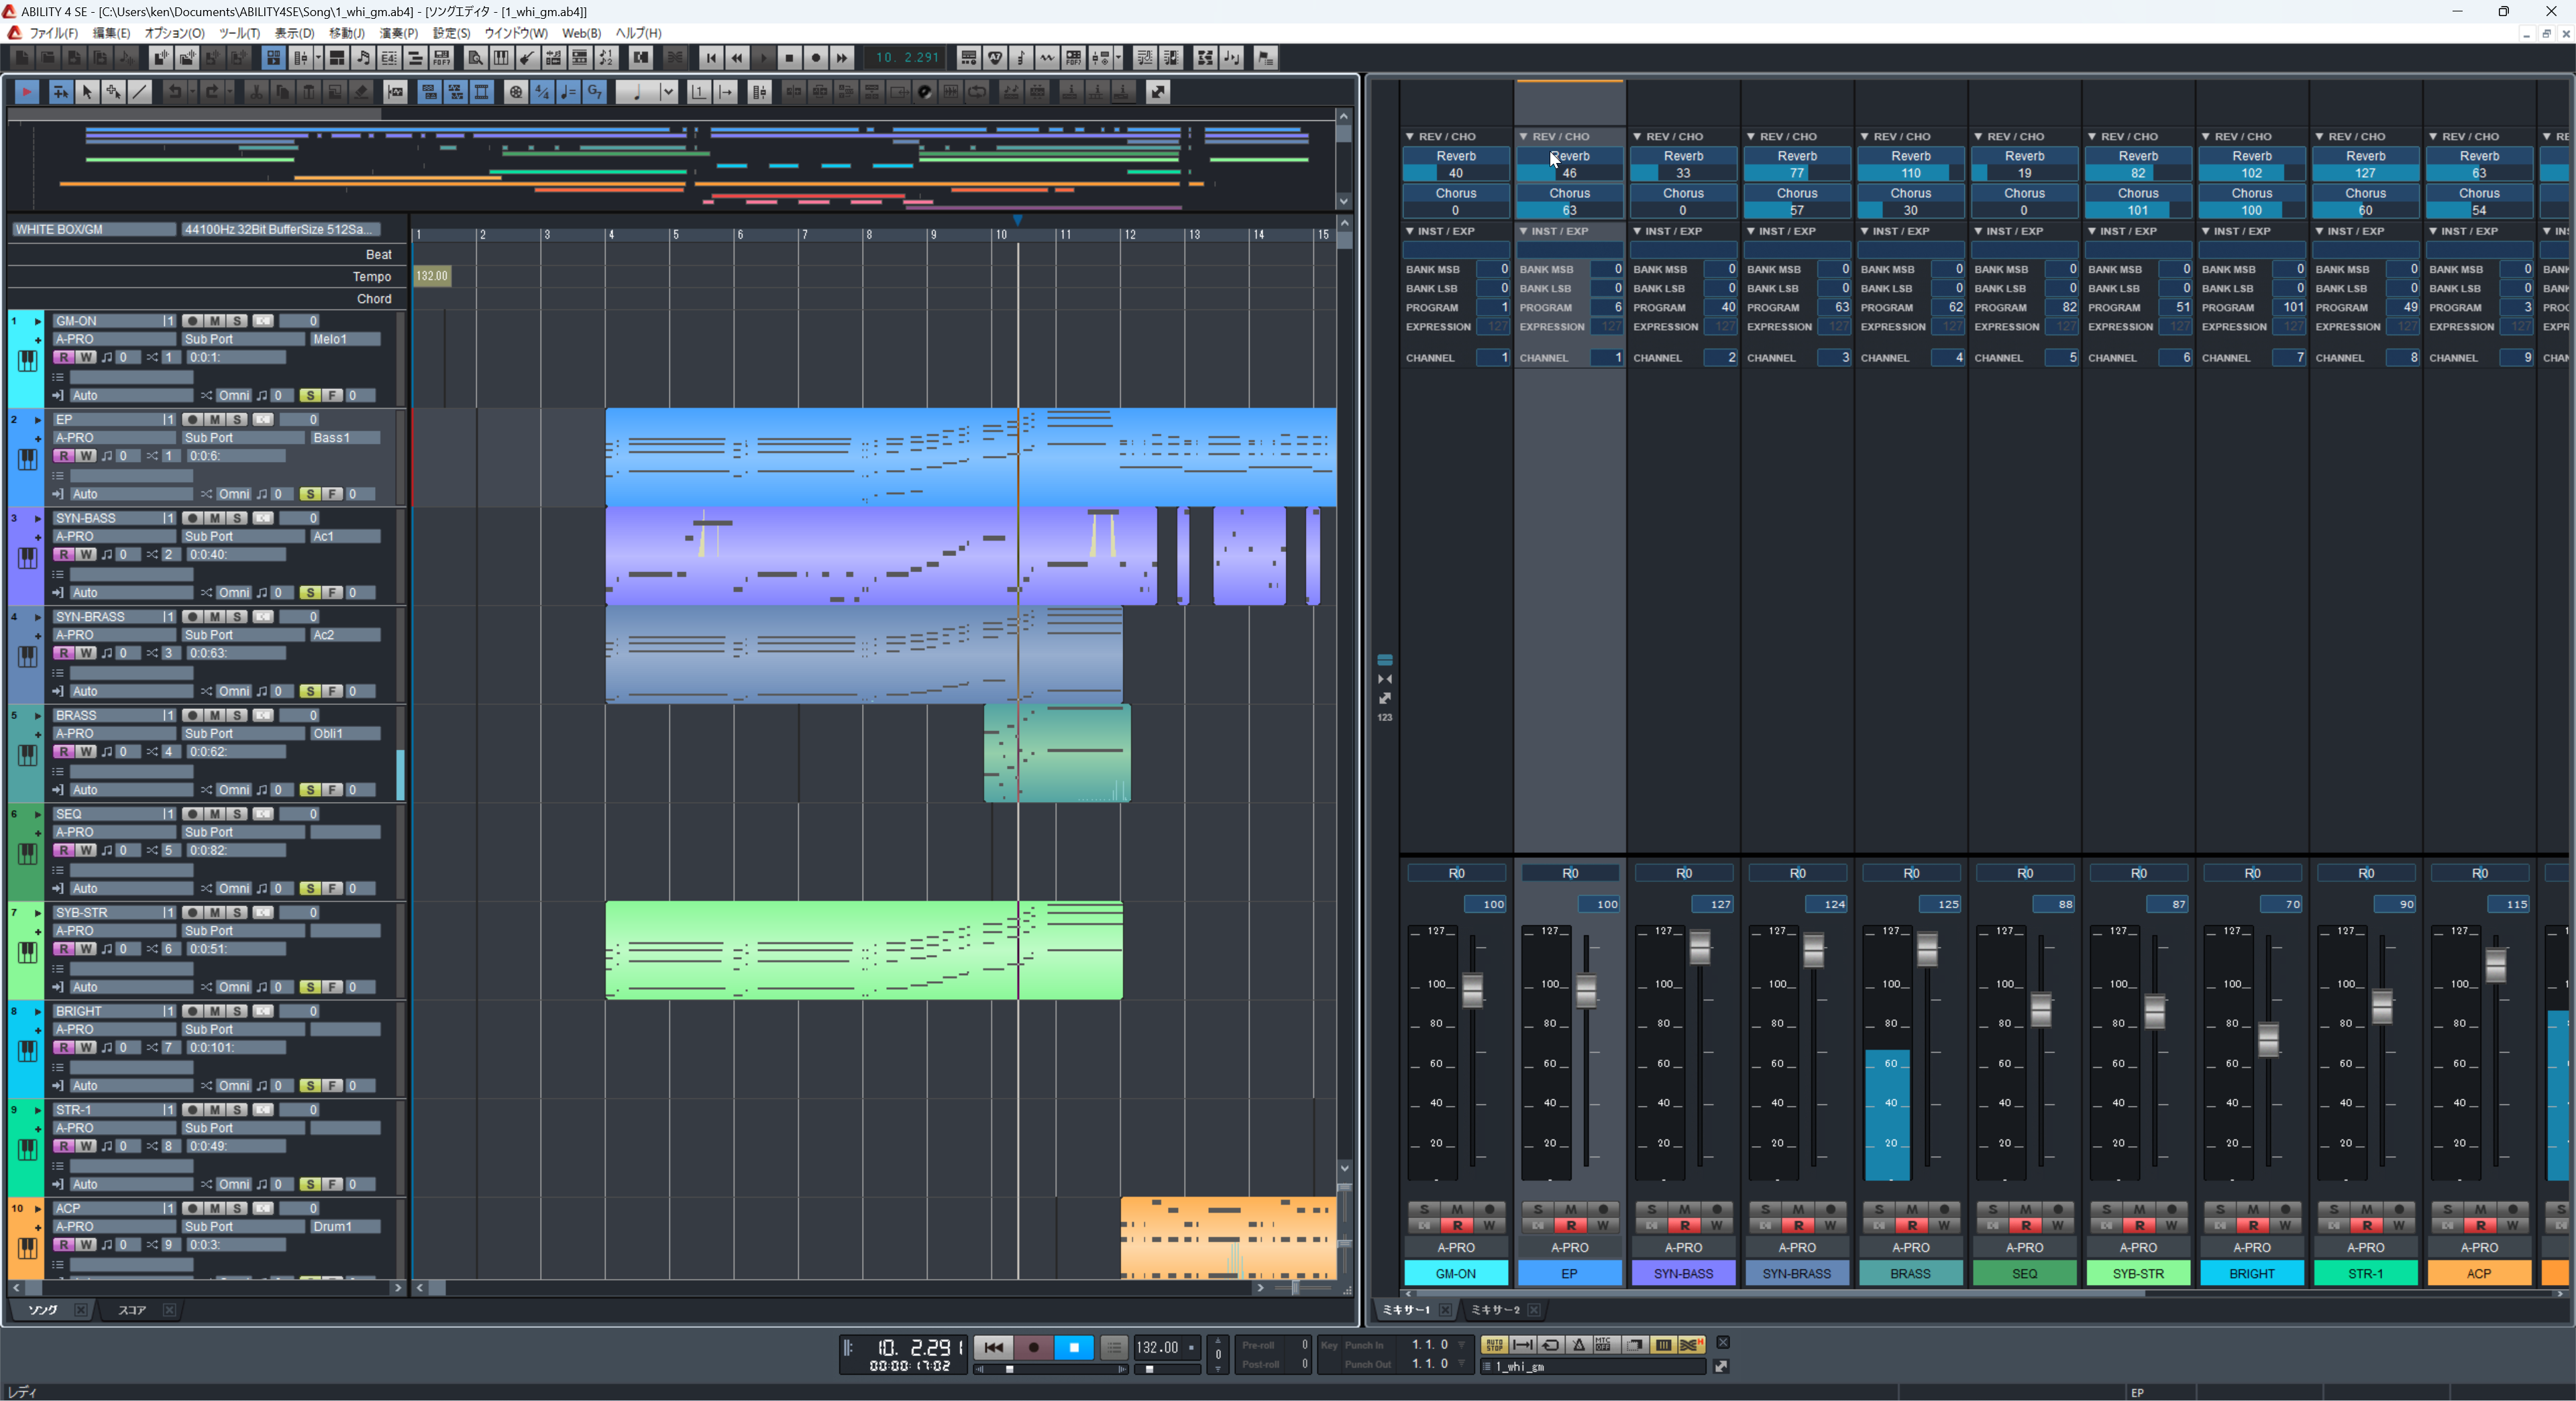The width and height of the screenshot is (2576, 1401).
Task: Open the note length dropdown arrow
Action: pyautogui.click(x=668, y=92)
